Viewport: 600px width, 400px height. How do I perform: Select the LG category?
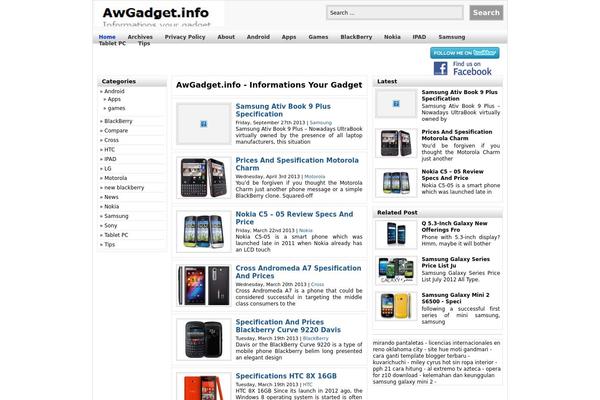tap(108, 169)
